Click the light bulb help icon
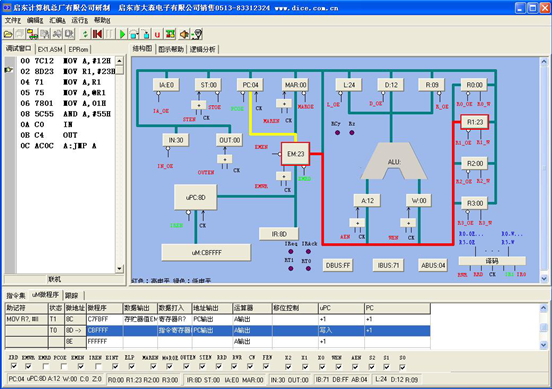The image size is (552, 389). pos(197,34)
